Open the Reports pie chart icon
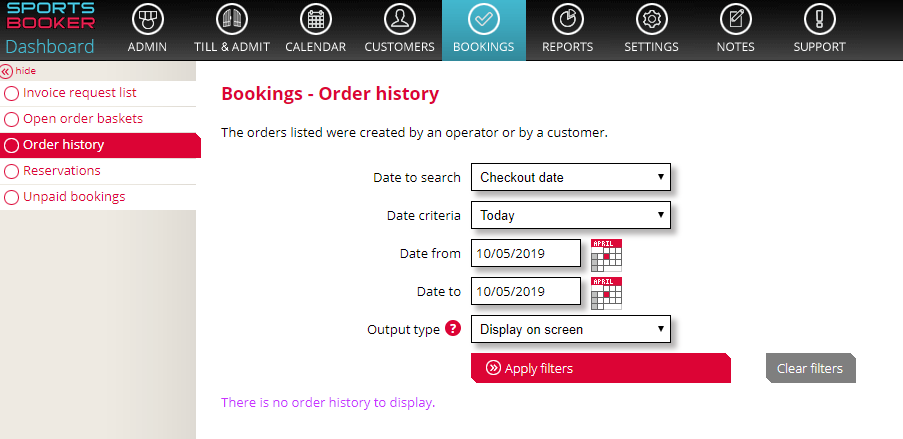The height and width of the screenshot is (439, 903). click(567, 19)
